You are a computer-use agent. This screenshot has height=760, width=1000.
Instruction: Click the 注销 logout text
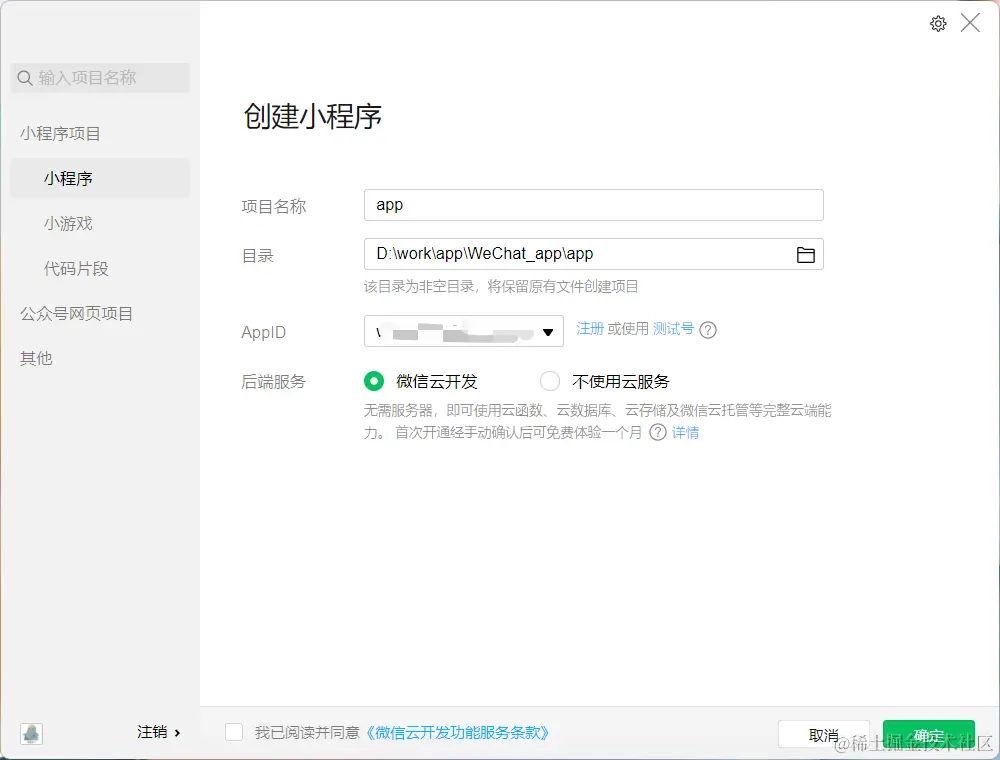click(152, 733)
